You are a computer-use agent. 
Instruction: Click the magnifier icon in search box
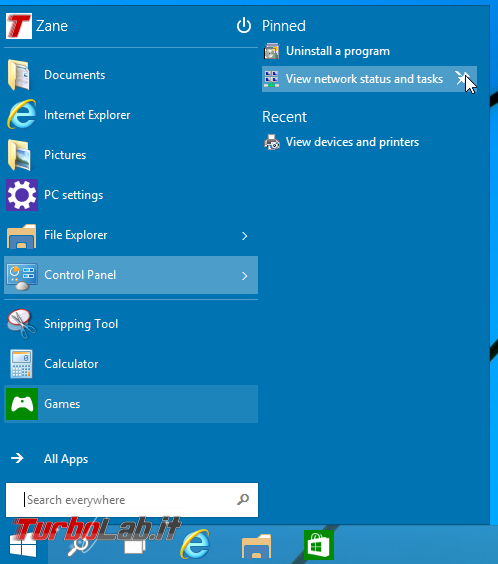pos(243,499)
